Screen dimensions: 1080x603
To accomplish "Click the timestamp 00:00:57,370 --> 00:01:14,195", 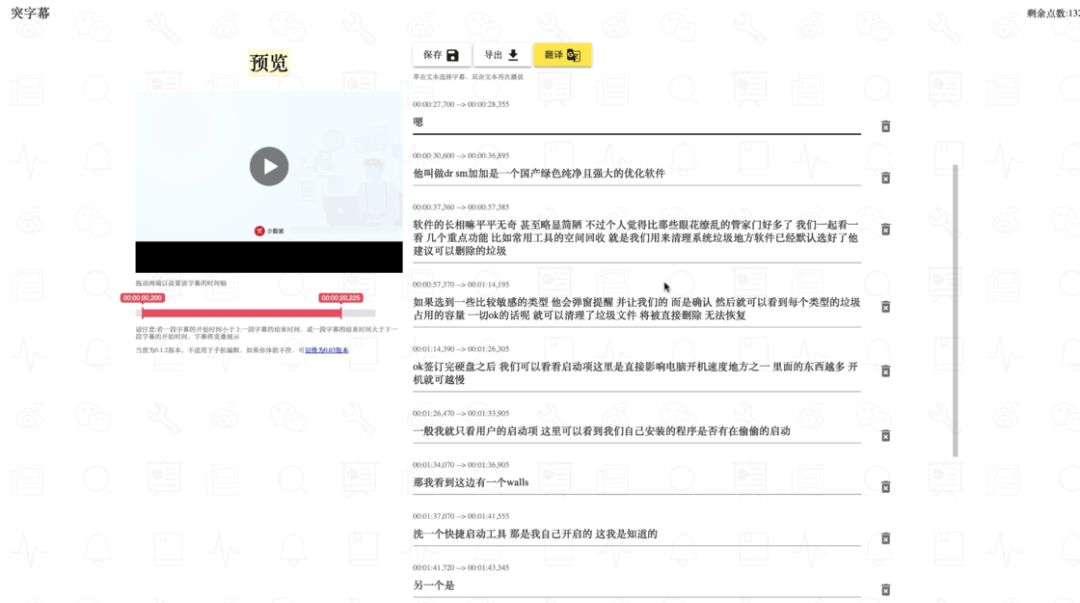I will tap(461, 284).
